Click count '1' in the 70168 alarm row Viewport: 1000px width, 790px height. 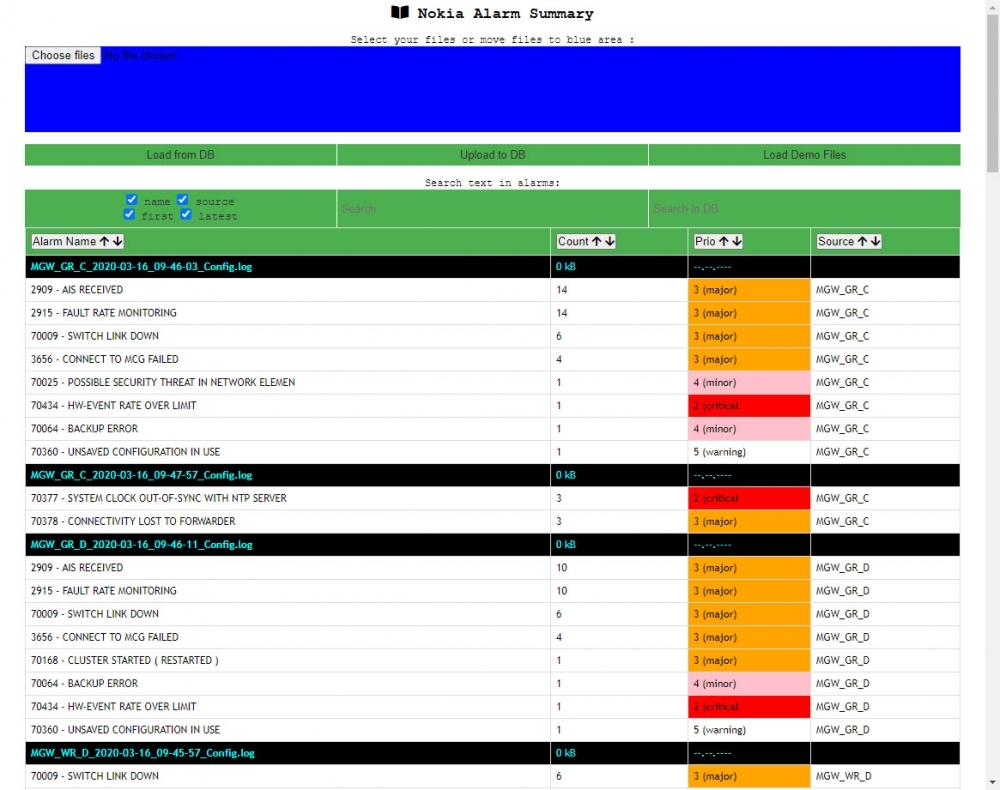tap(559, 661)
